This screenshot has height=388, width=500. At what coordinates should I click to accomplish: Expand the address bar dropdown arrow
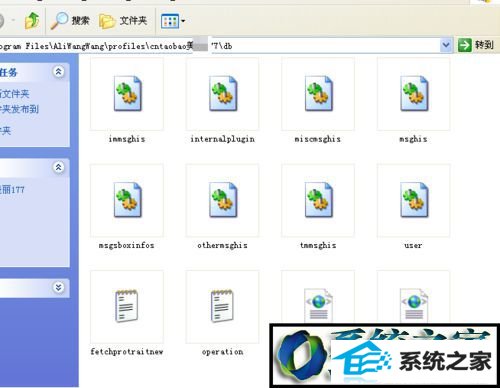point(446,45)
